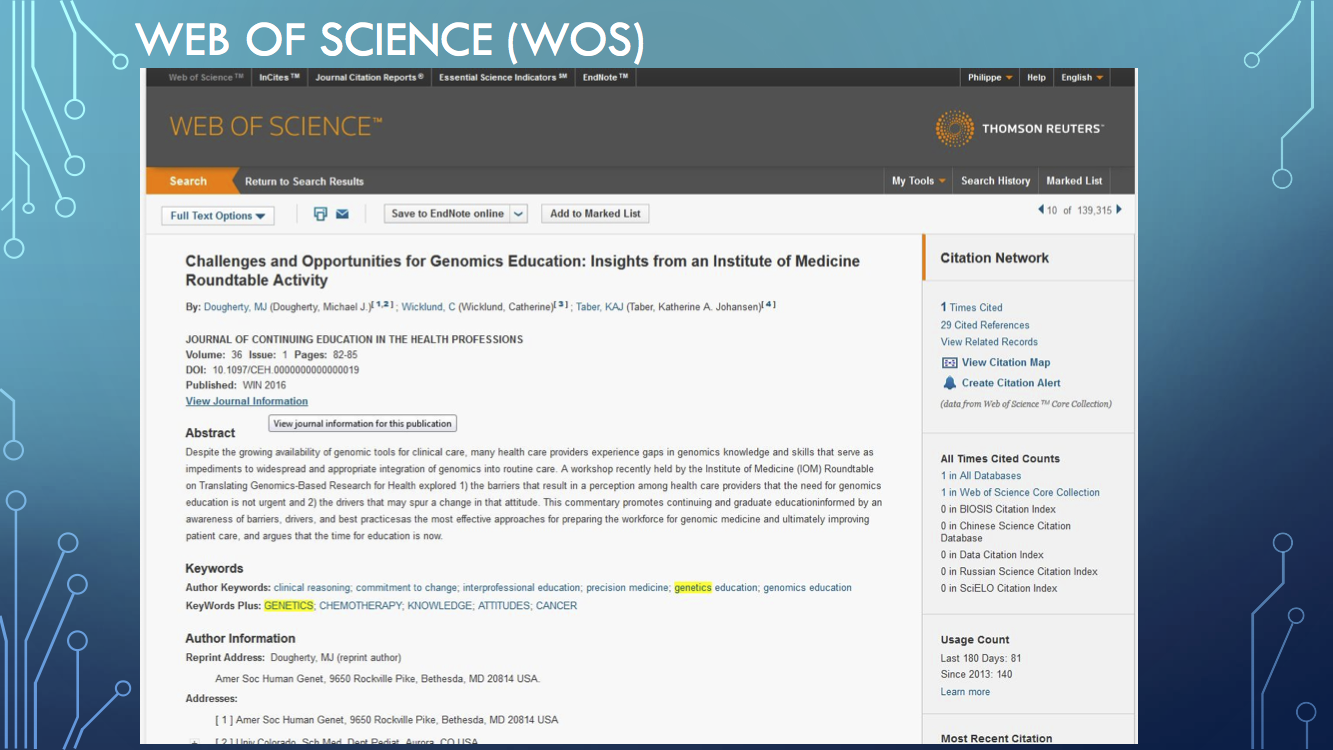Open the English language dropdown
This screenshot has width=1333, height=750.
pyautogui.click(x=1082, y=77)
